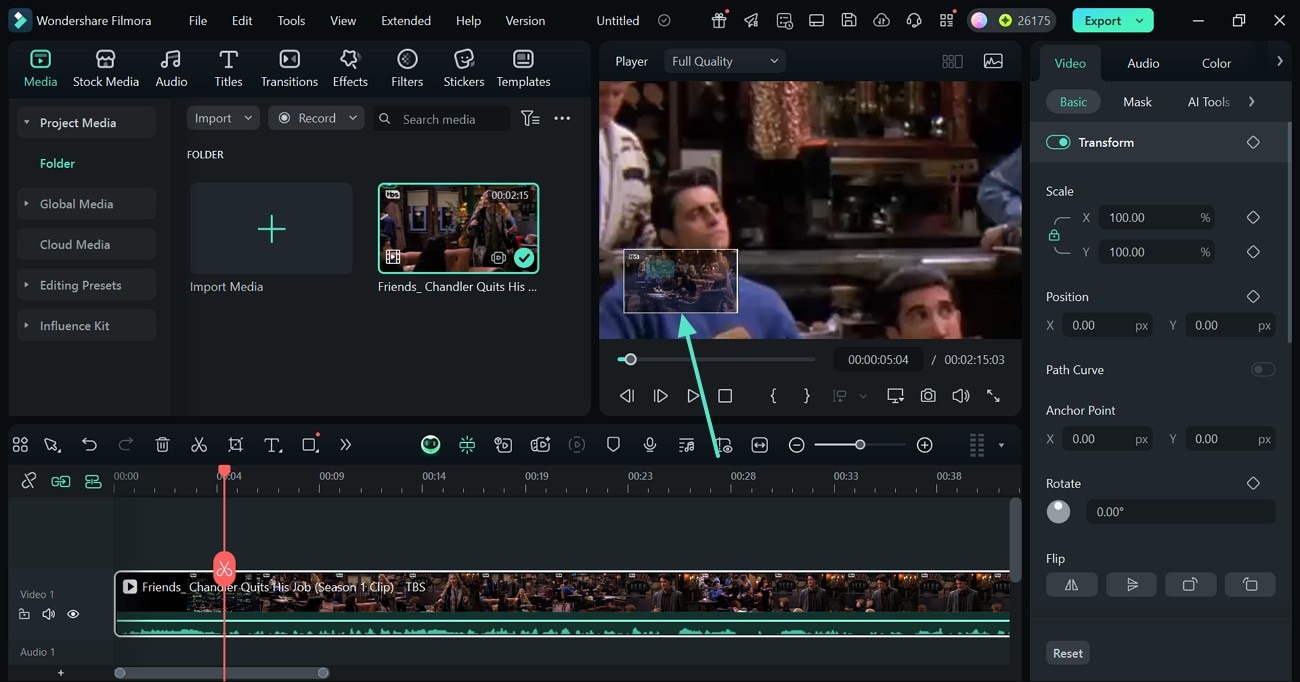The height and width of the screenshot is (682, 1300).
Task: Disable the Transform toggle
Action: click(1057, 142)
